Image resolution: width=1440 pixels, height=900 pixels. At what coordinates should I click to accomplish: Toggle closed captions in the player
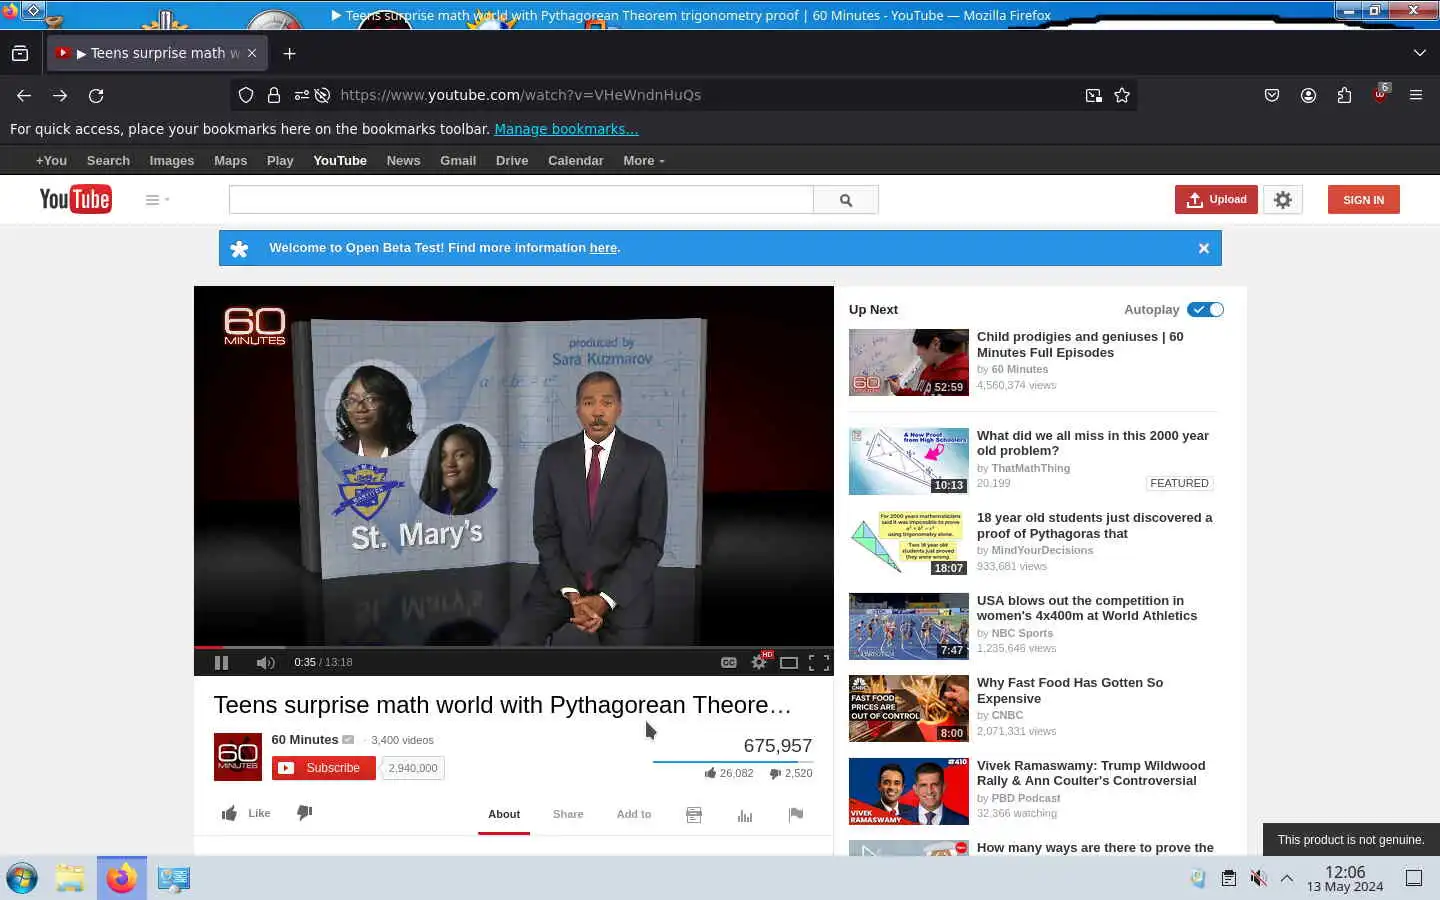pos(729,662)
